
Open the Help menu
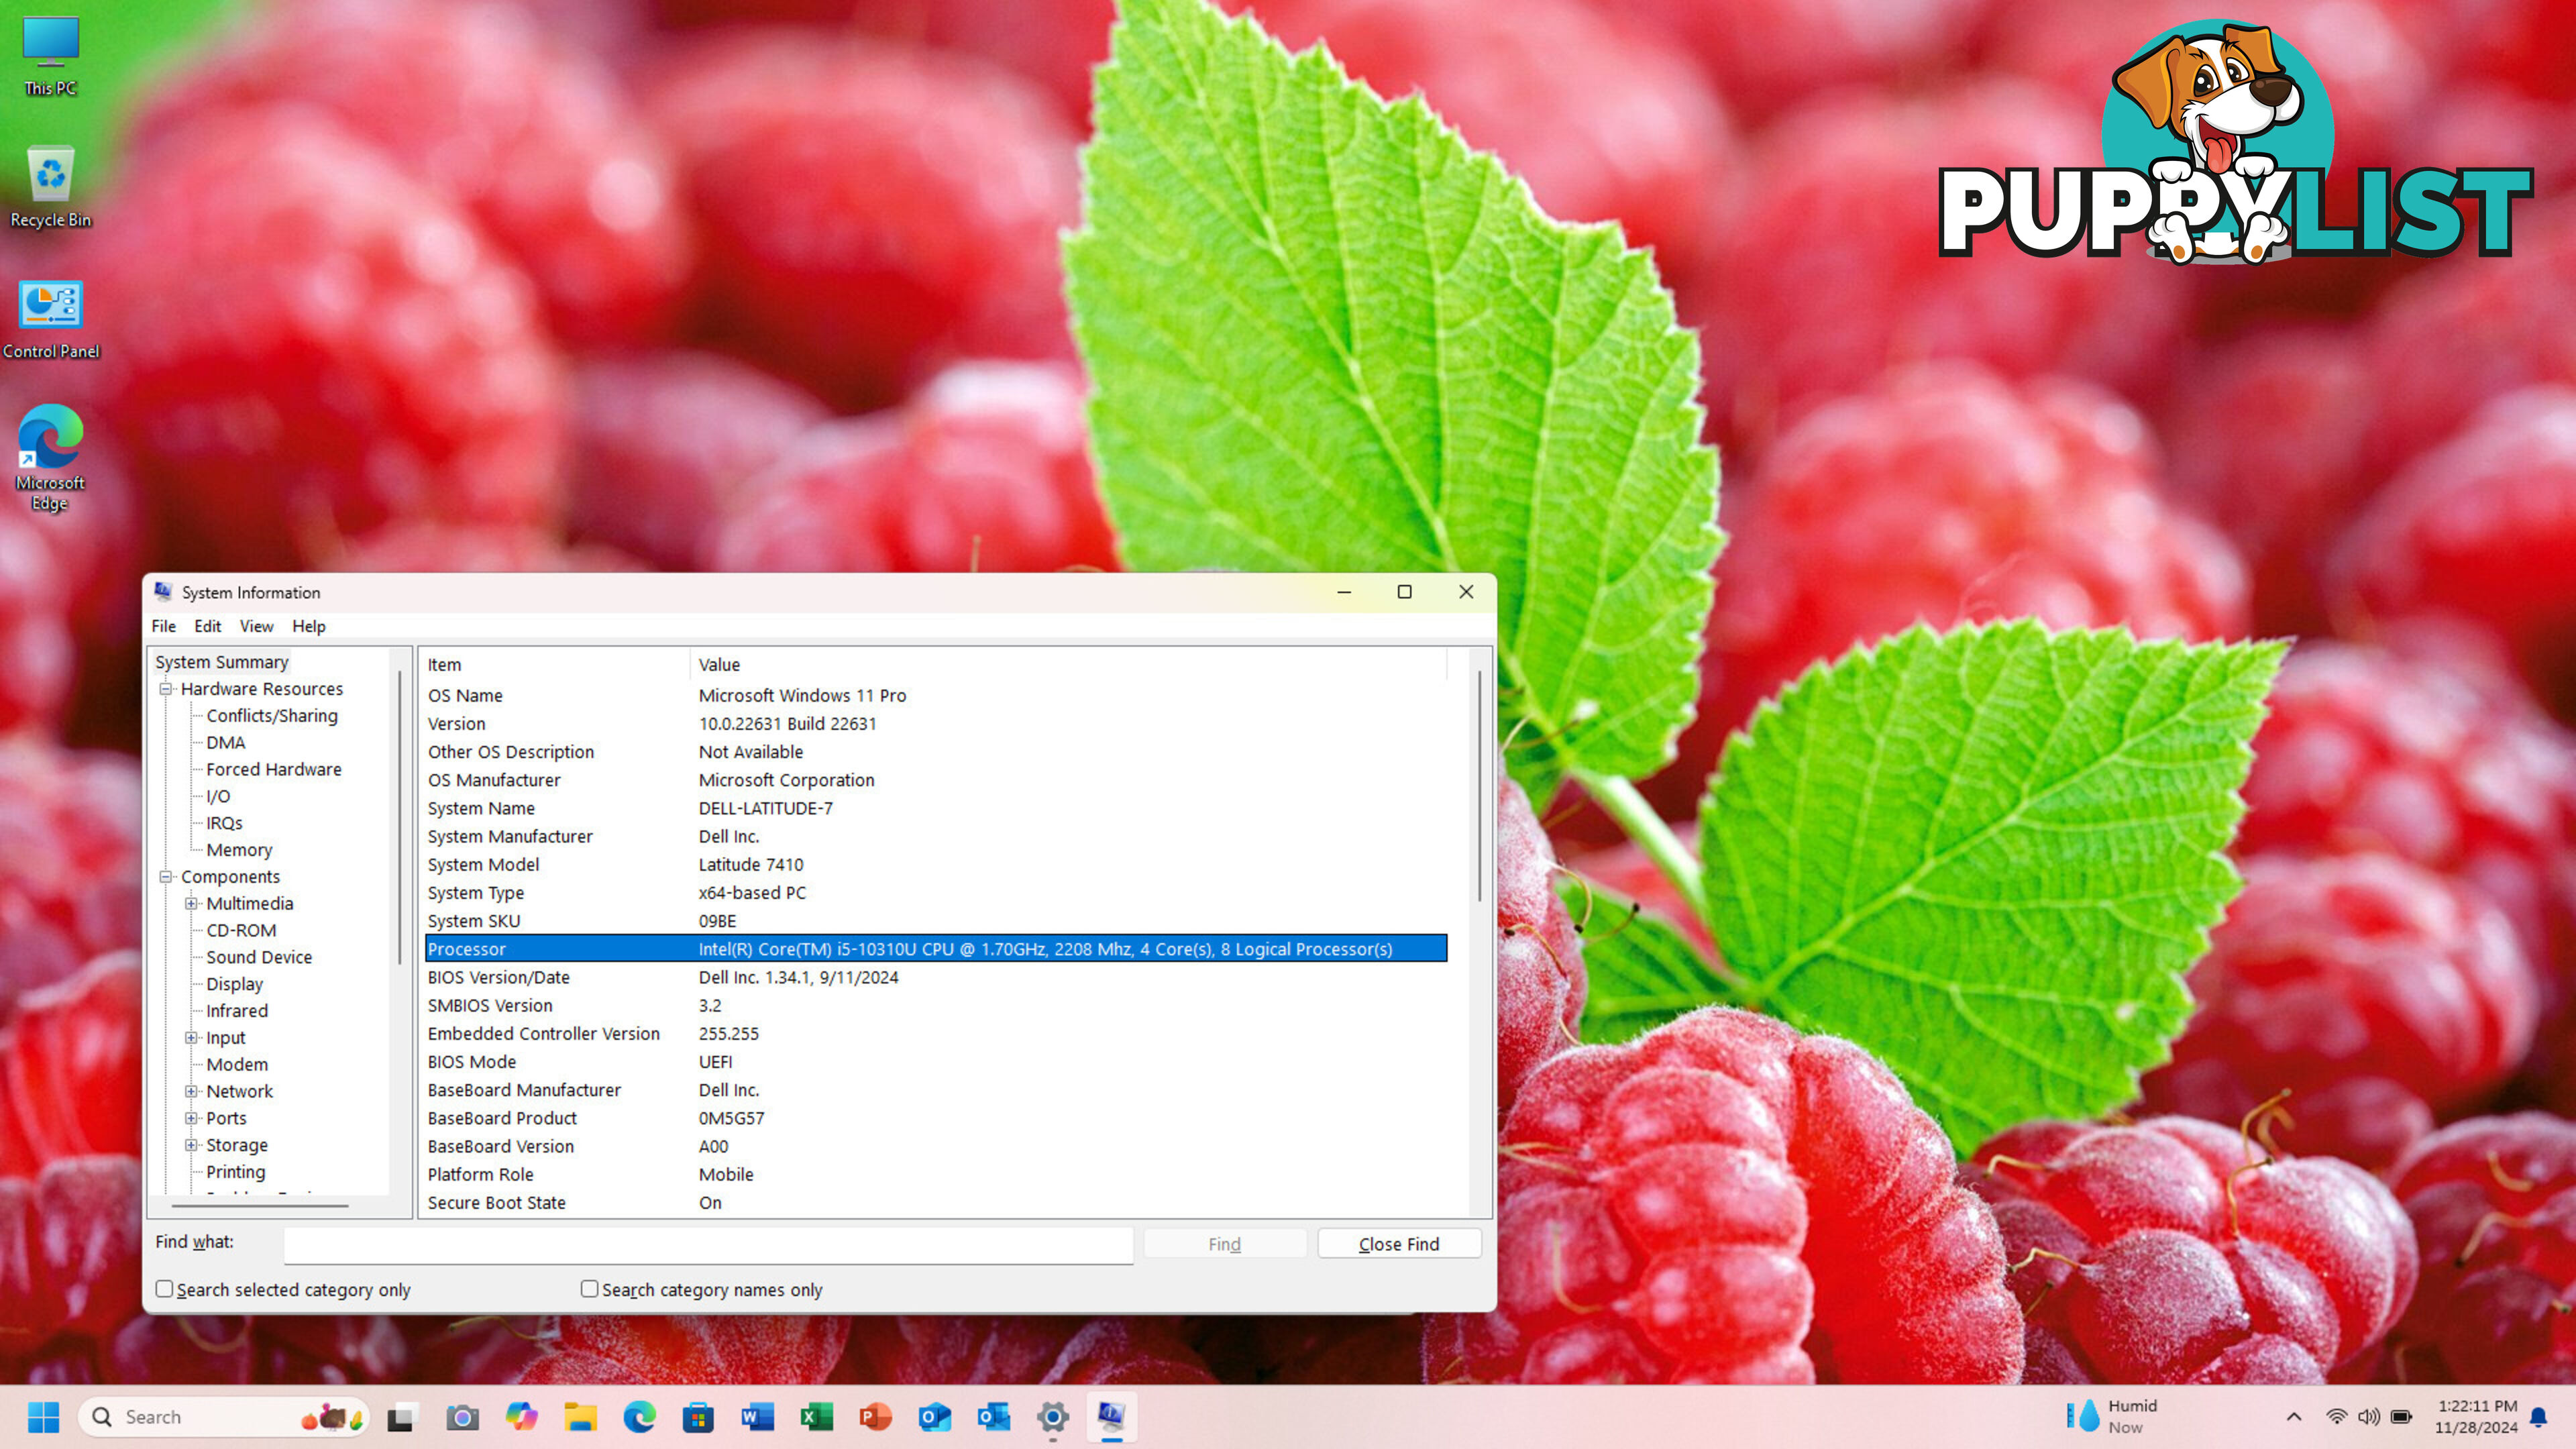[x=309, y=626]
